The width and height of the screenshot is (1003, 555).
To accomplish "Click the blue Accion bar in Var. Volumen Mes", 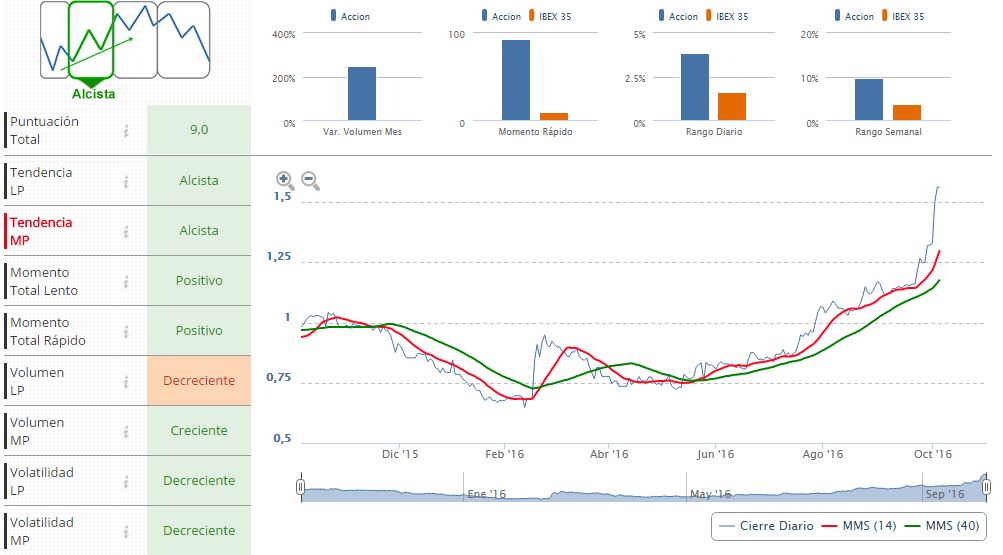I will pos(362,94).
